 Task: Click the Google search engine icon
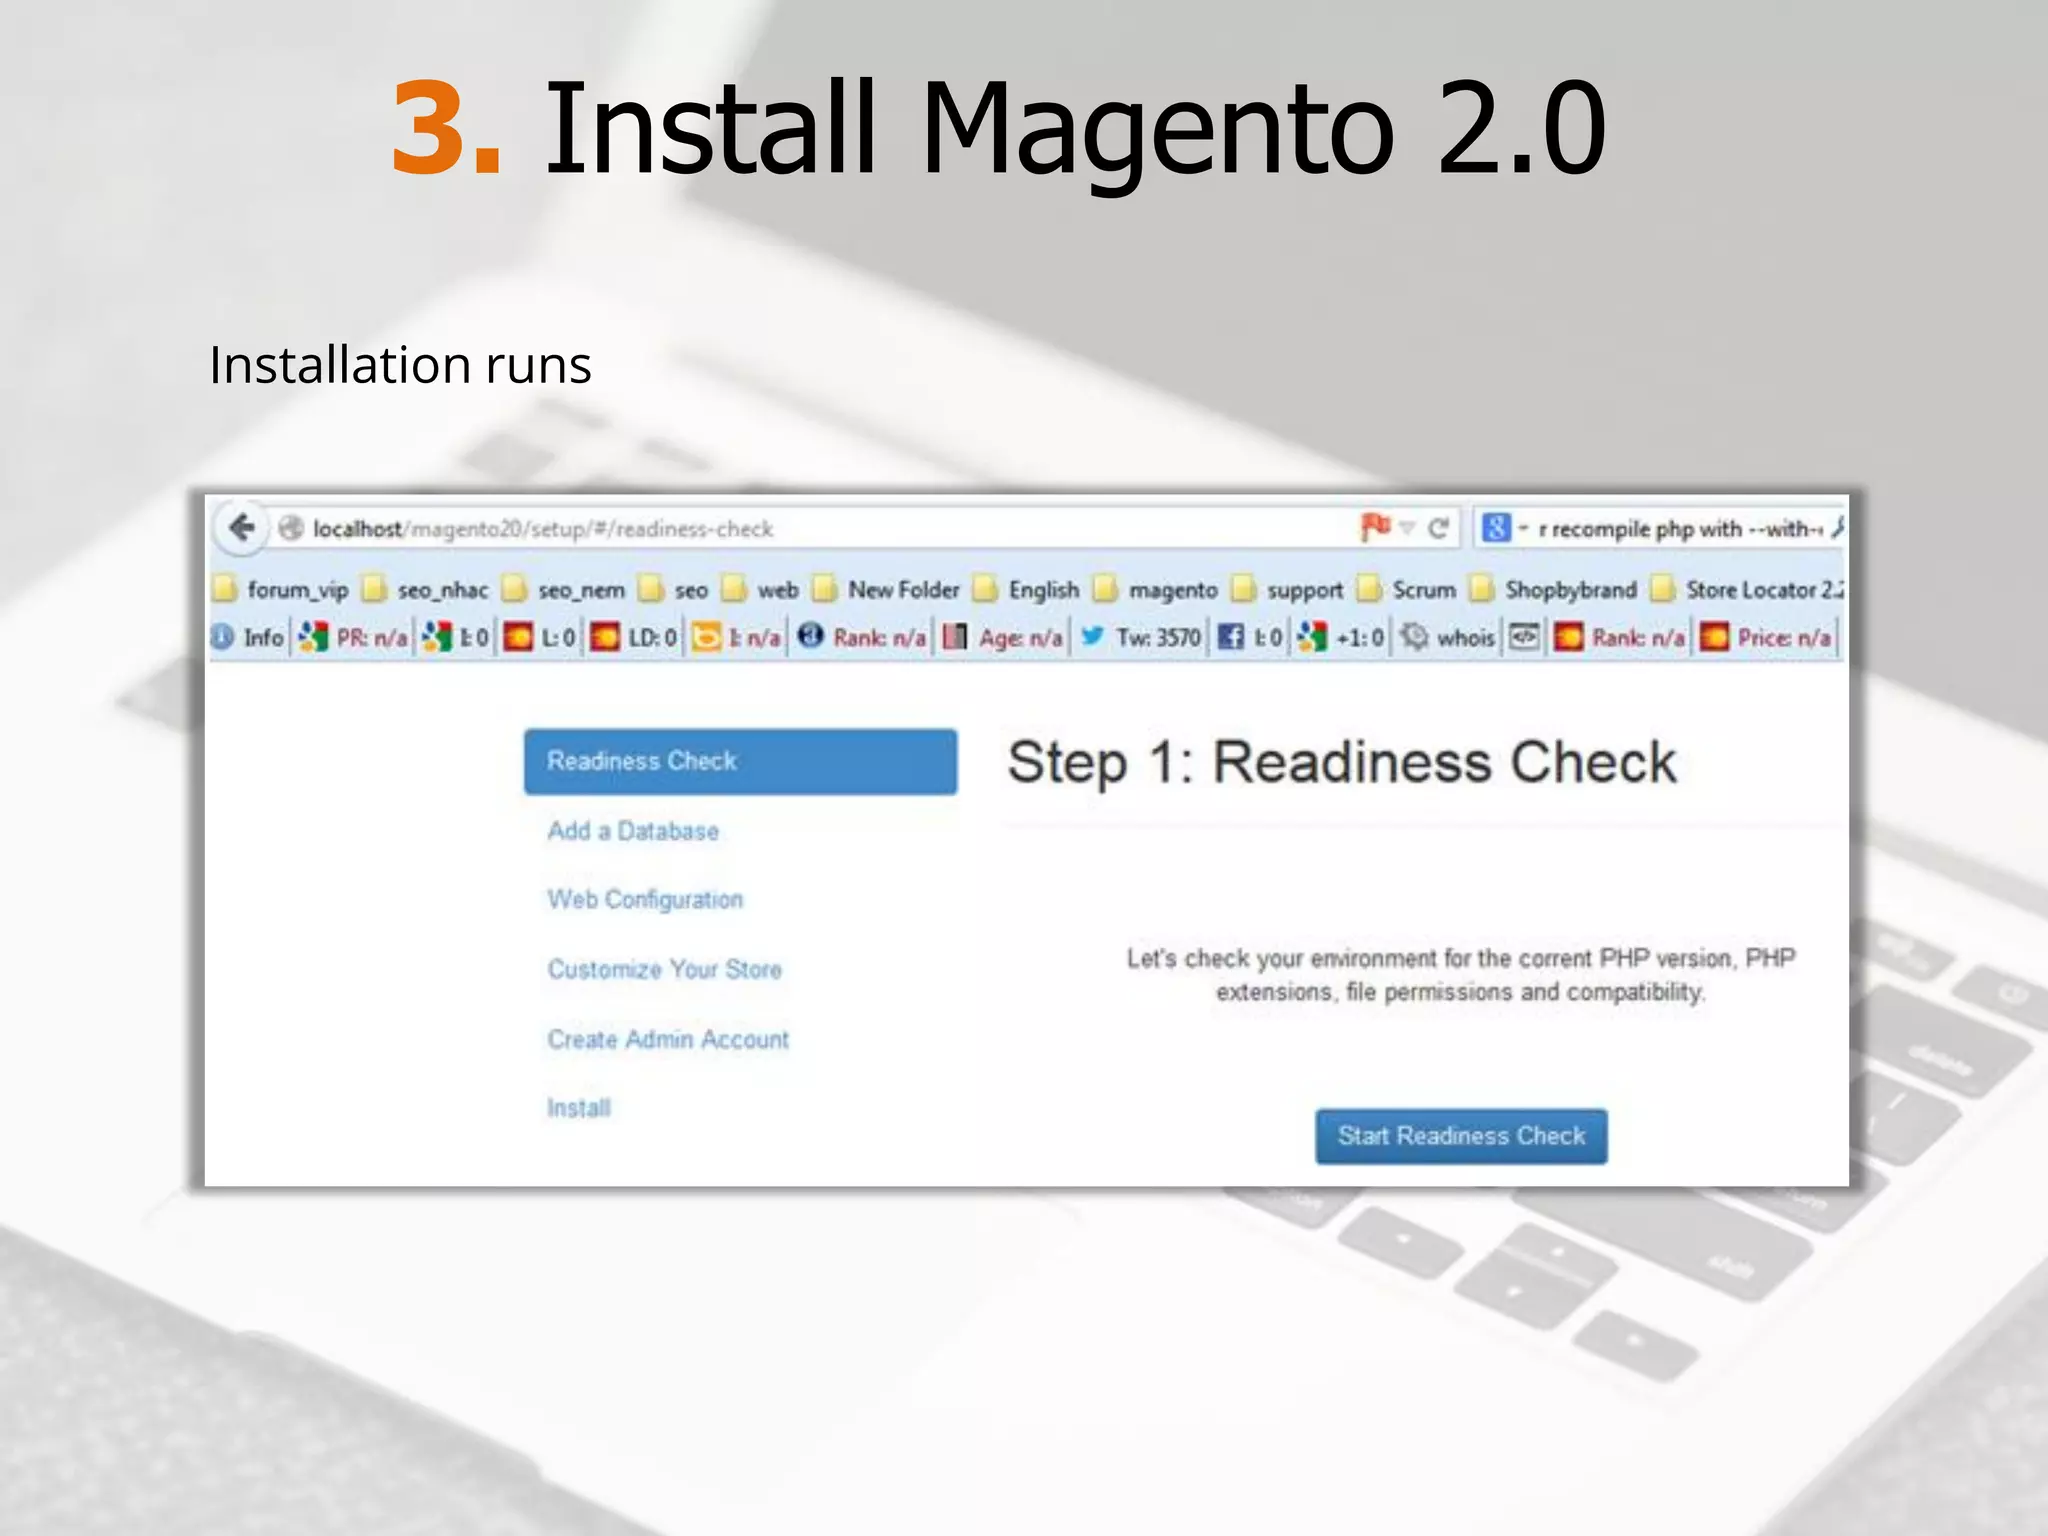pos(1496,527)
